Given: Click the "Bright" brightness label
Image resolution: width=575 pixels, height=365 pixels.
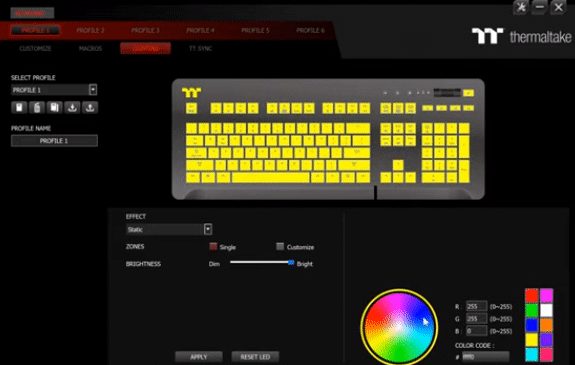Looking at the screenshot, I should click(x=305, y=264).
